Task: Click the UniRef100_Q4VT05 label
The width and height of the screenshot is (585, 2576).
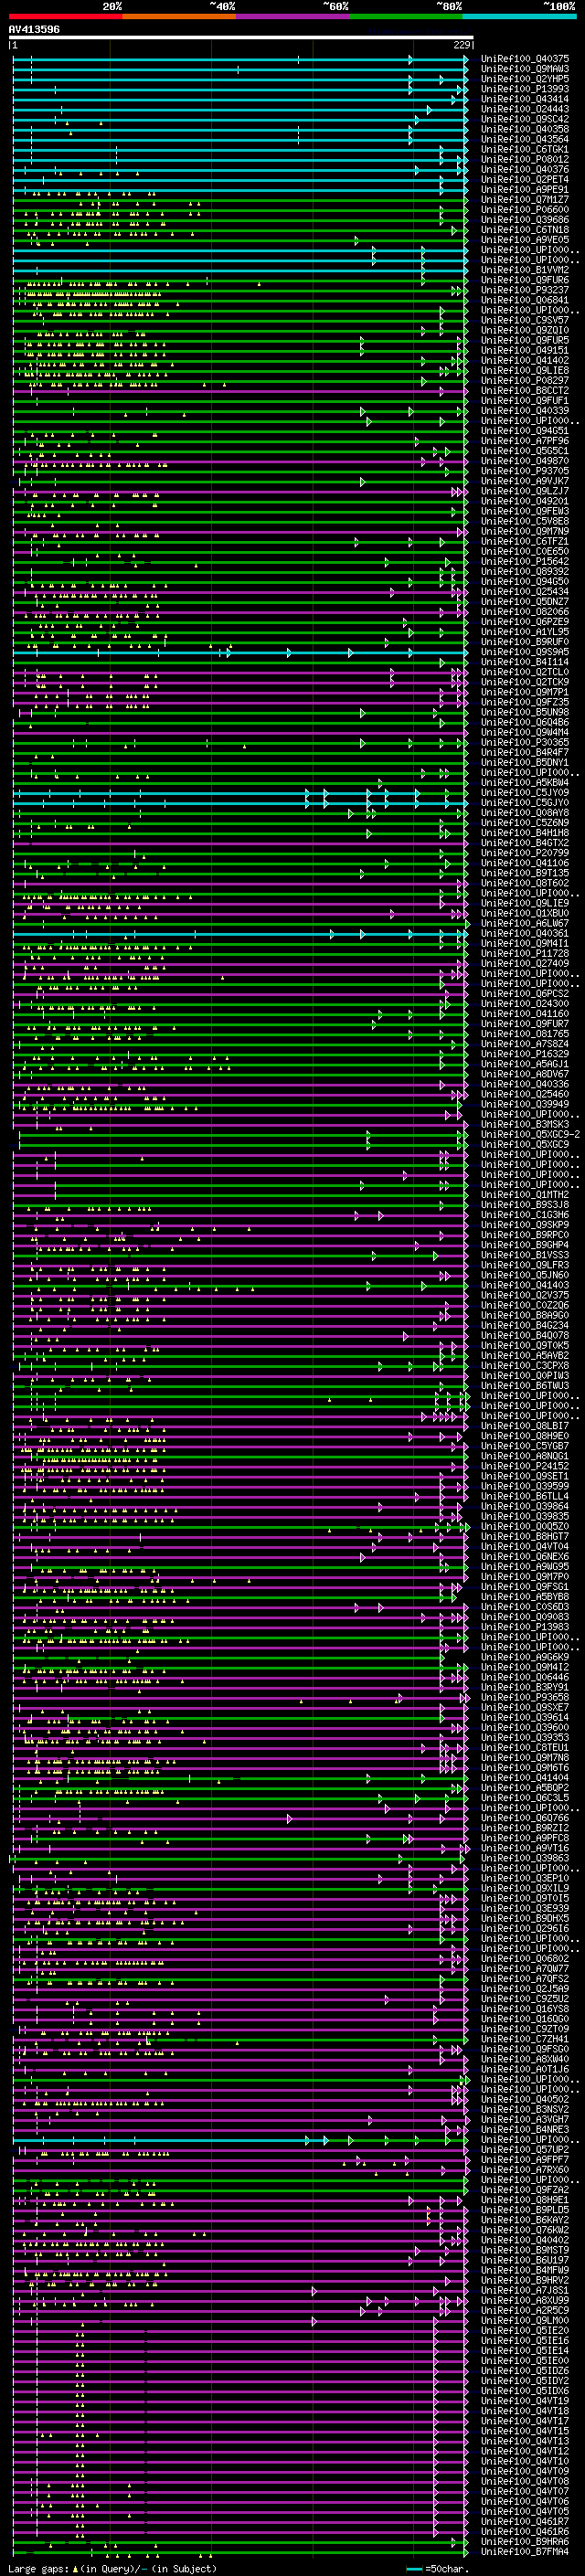Action: point(525,2511)
